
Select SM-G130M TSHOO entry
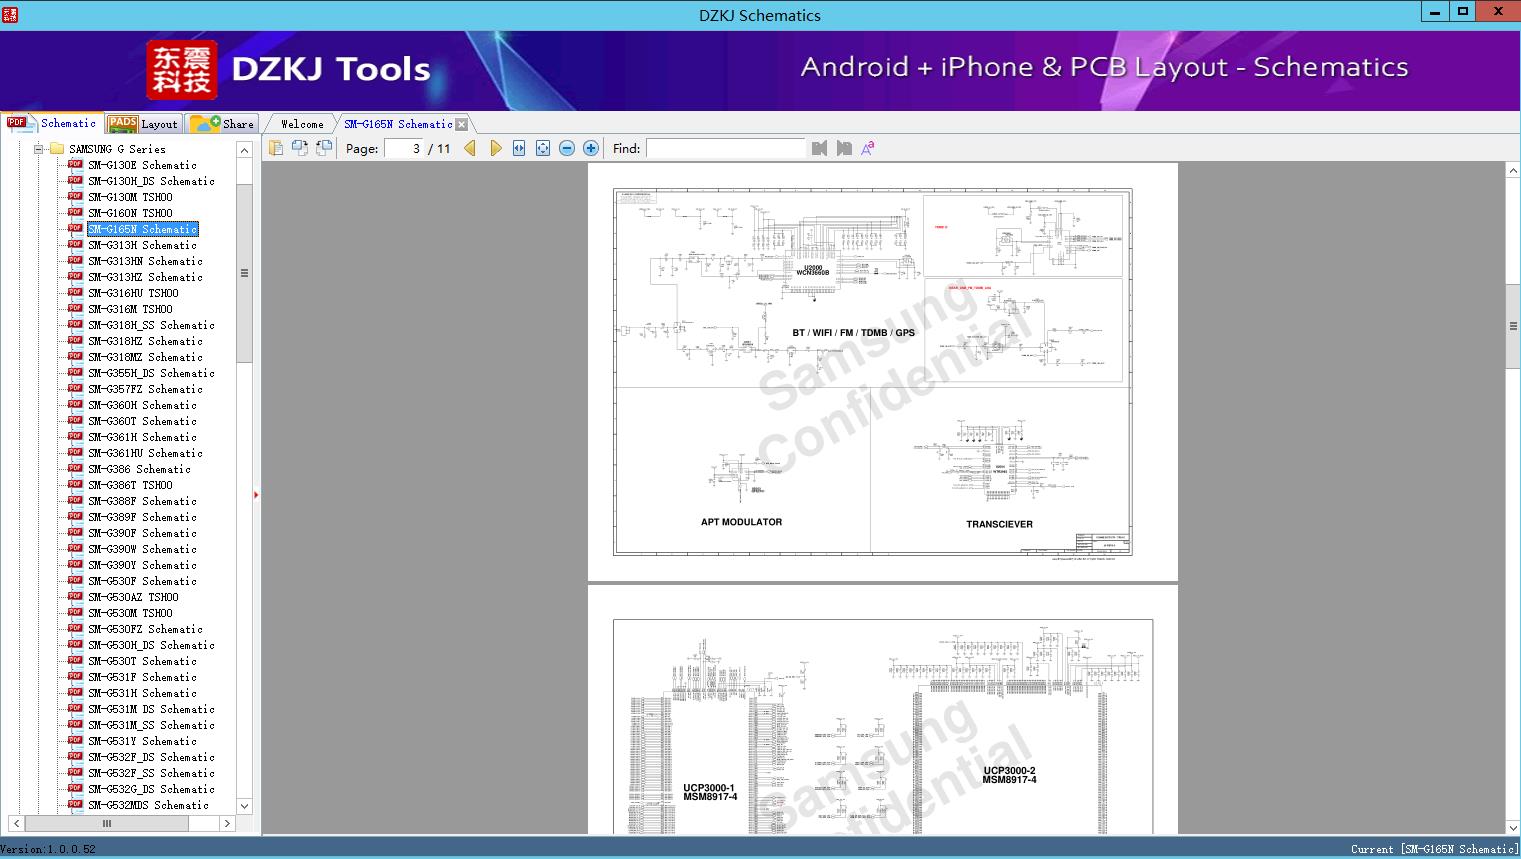pyautogui.click(x=130, y=197)
